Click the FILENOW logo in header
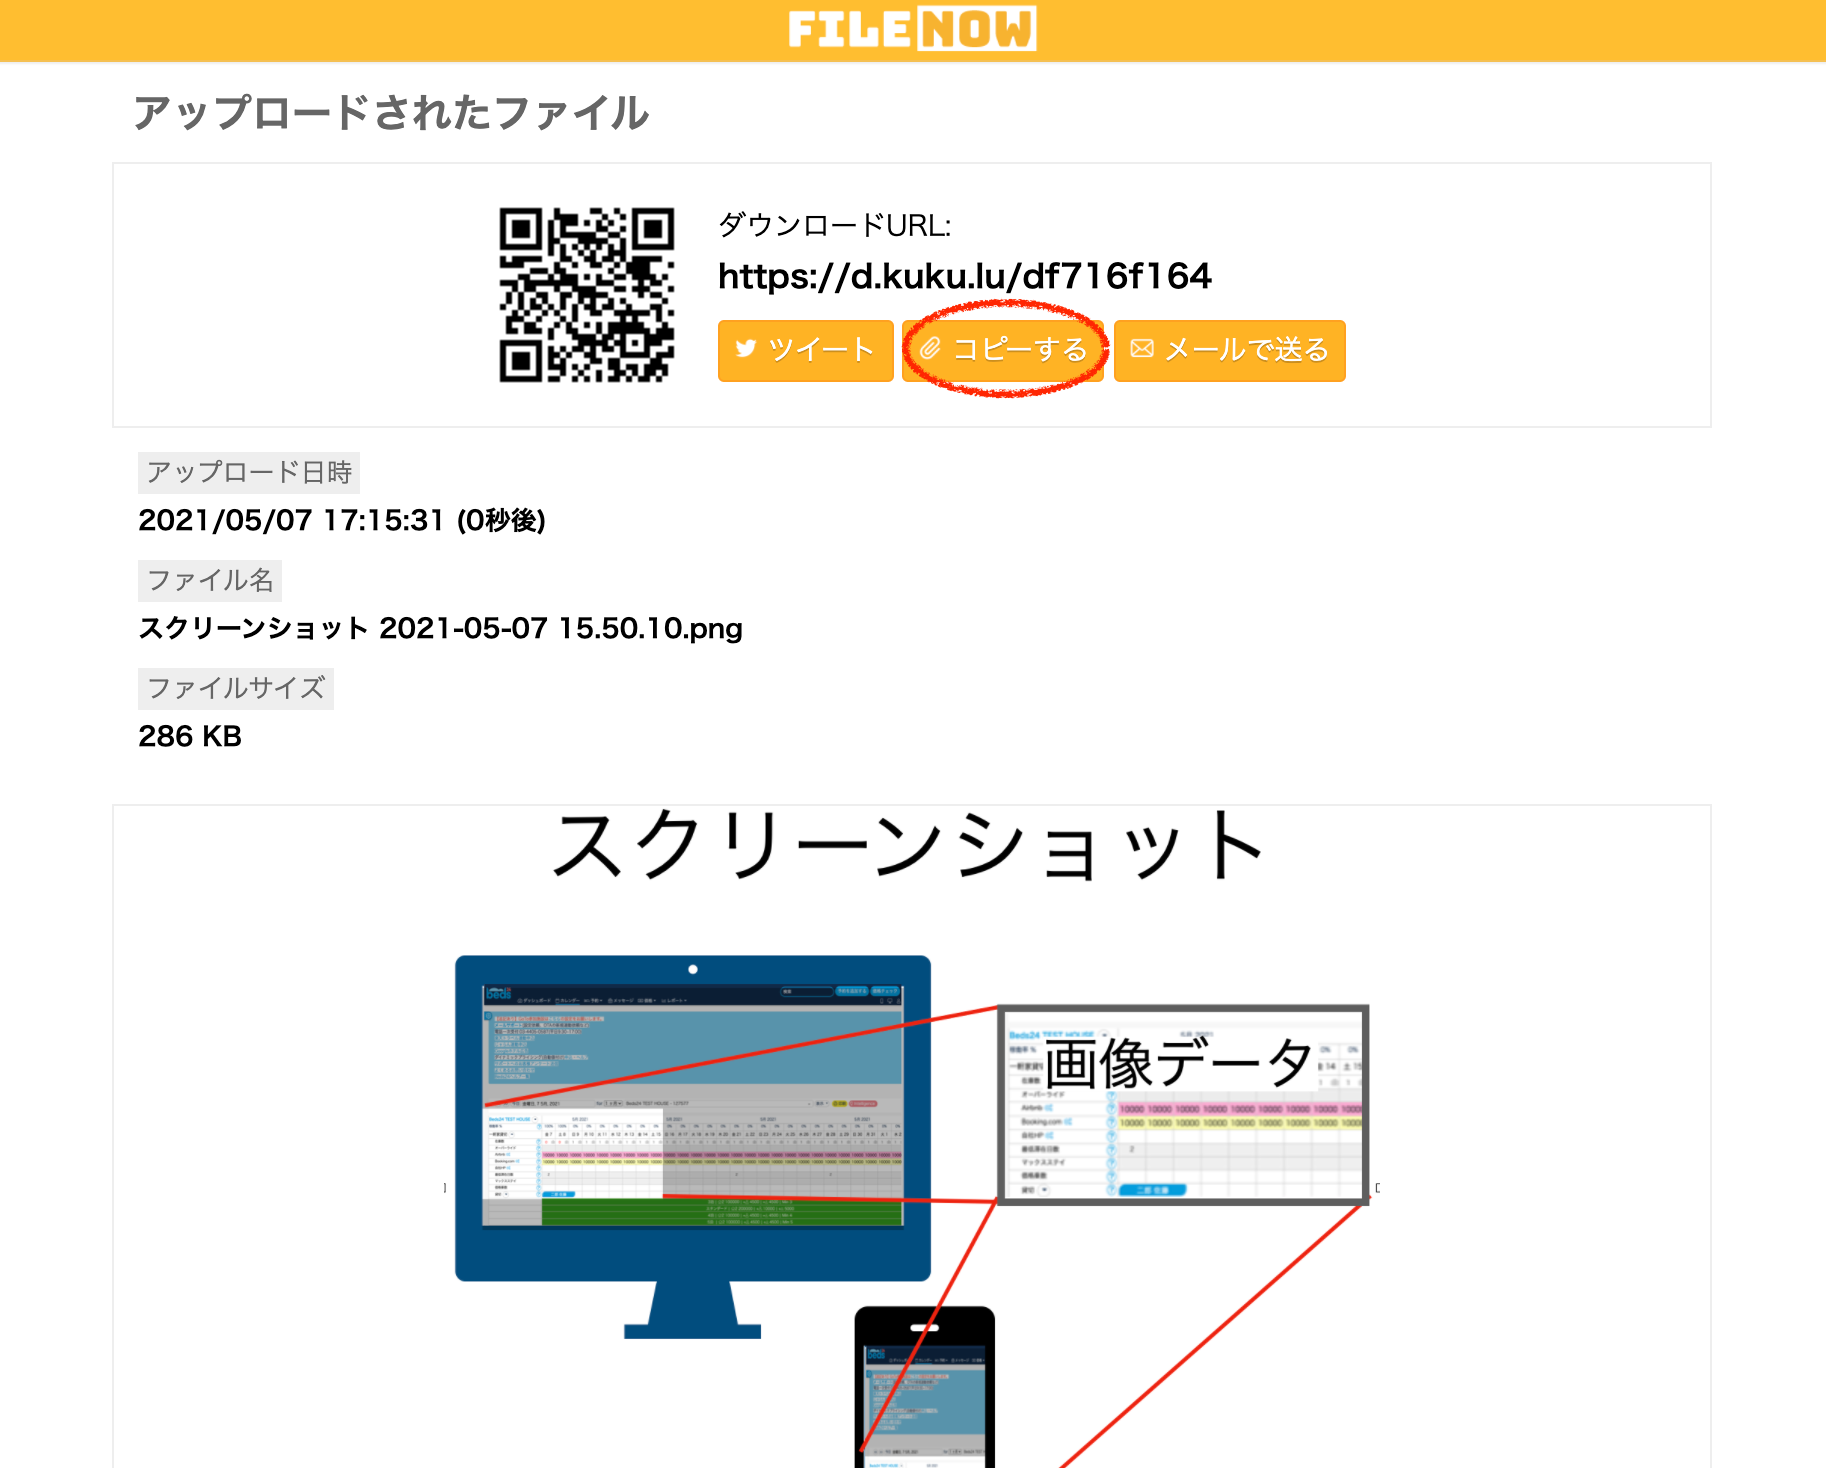This screenshot has height=1468, width=1826. (x=912, y=29)
